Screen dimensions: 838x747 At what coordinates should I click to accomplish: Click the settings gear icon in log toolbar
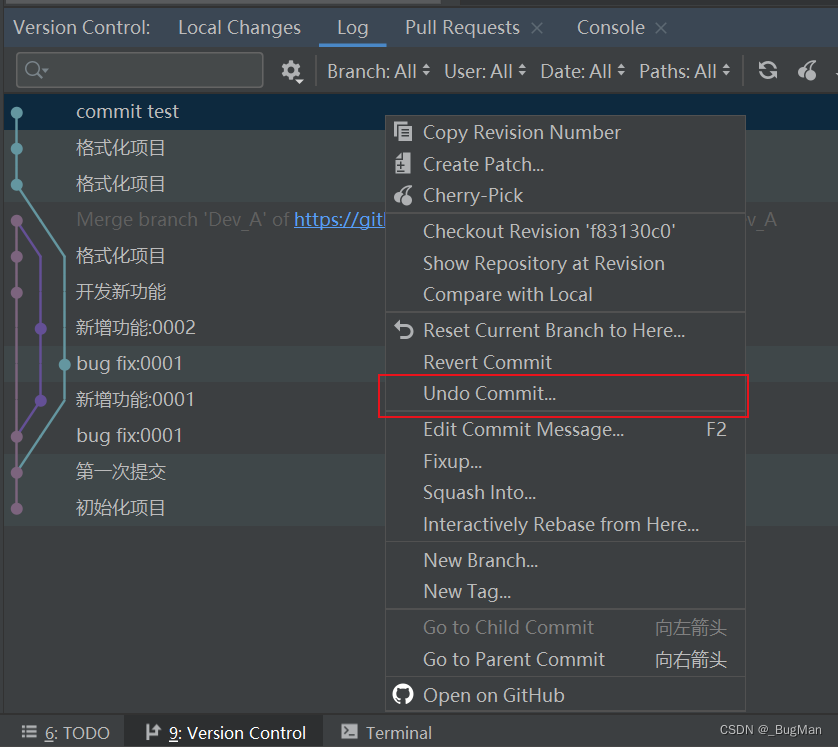point(291,70)
